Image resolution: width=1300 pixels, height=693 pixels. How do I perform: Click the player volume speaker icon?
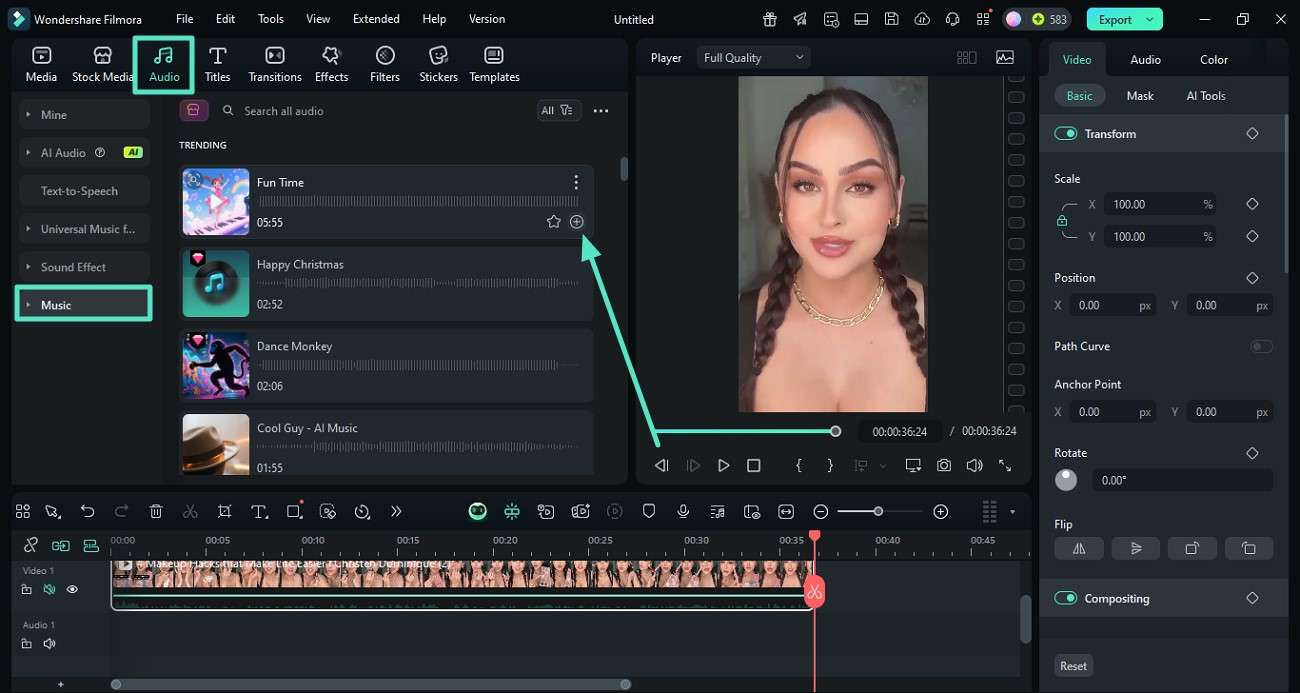click(x=974, y=465)
